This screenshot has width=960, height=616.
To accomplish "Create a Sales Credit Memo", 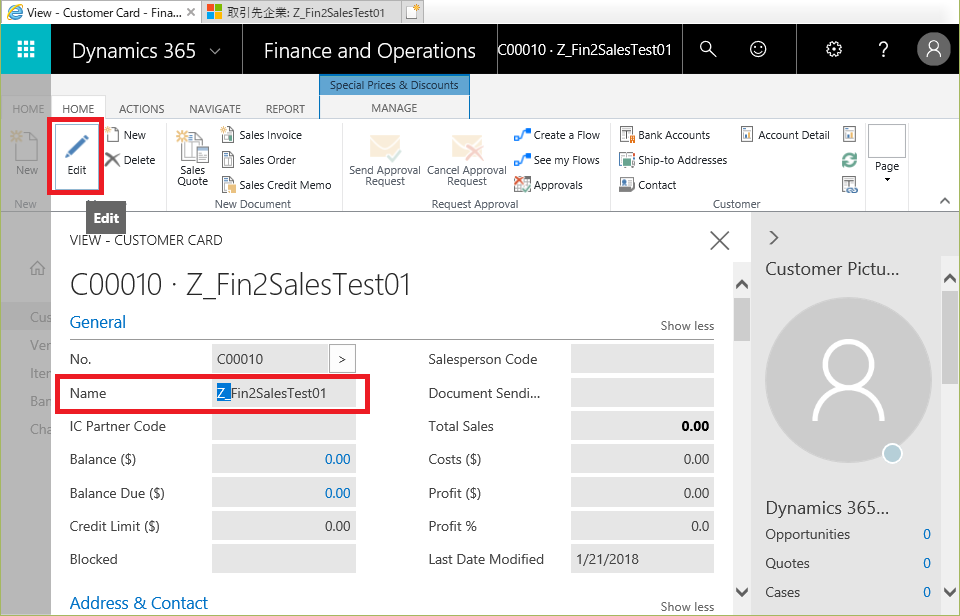I will coord(276,185).
